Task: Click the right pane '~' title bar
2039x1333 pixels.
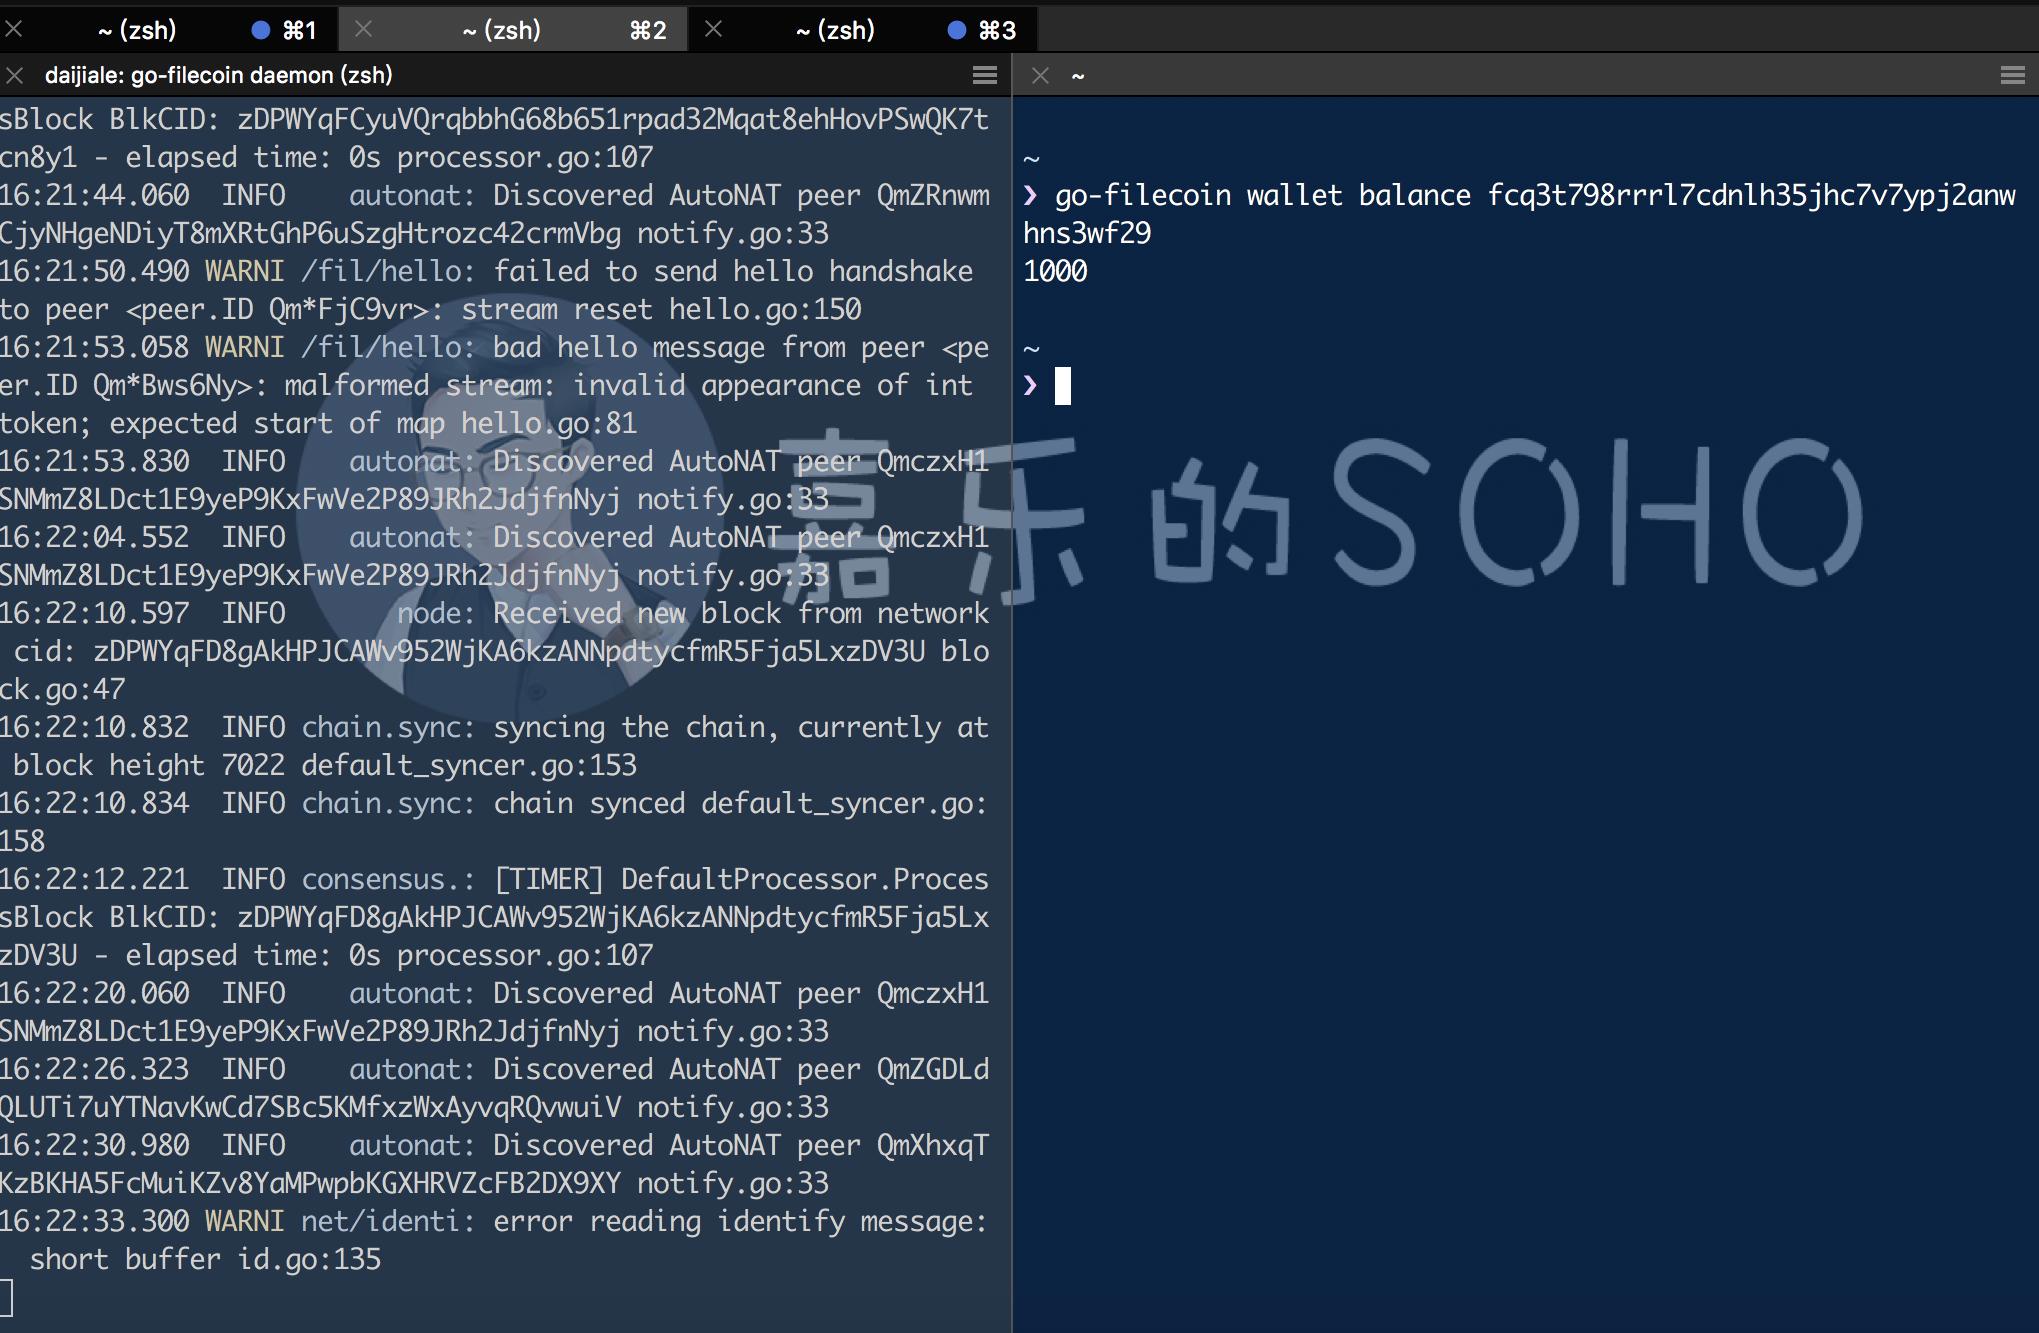Action: pos(1500,76)
